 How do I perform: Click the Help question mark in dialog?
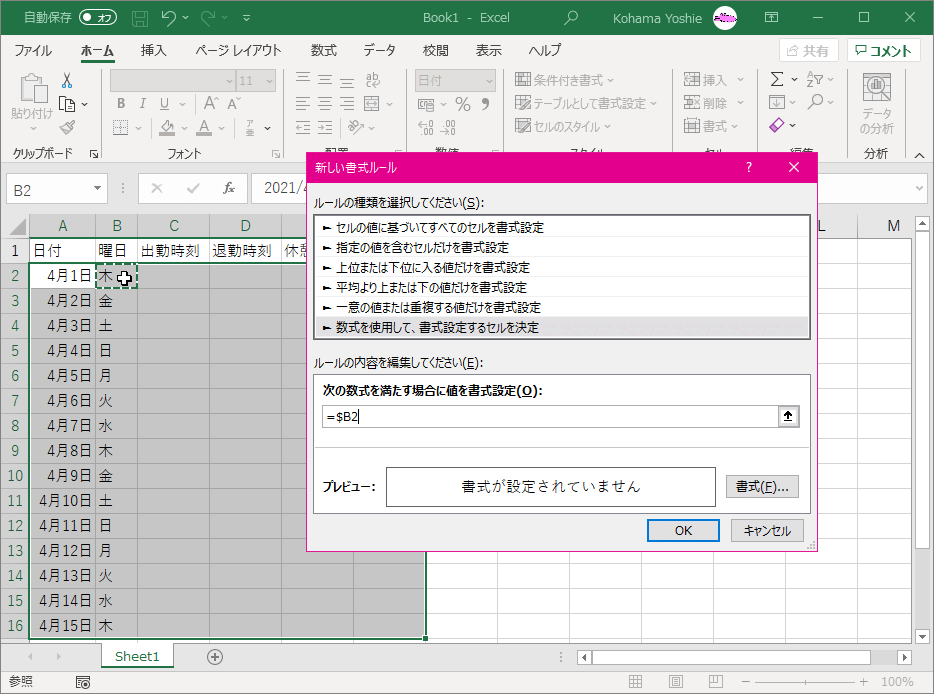click(748, 168)
